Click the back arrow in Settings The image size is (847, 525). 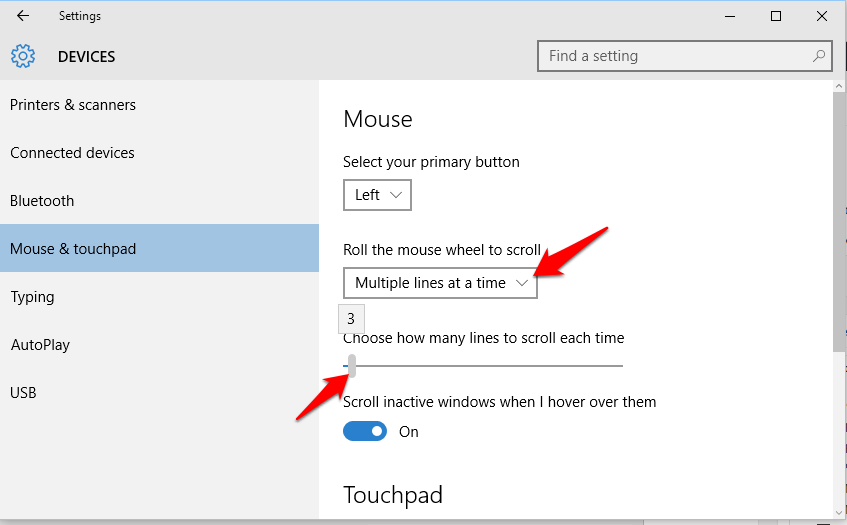coord(23,16)
